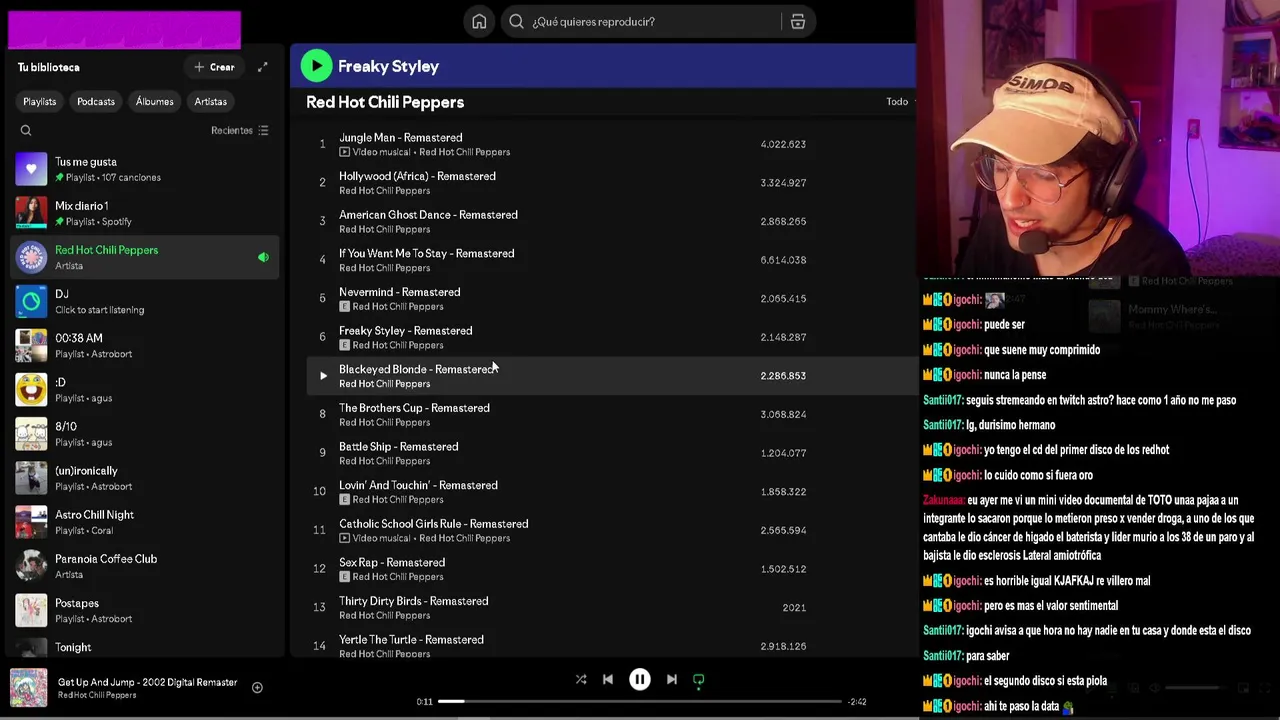Filter library by Álbumes
Viewport: 1280px width, 720px height.
[x=154, y=101]
